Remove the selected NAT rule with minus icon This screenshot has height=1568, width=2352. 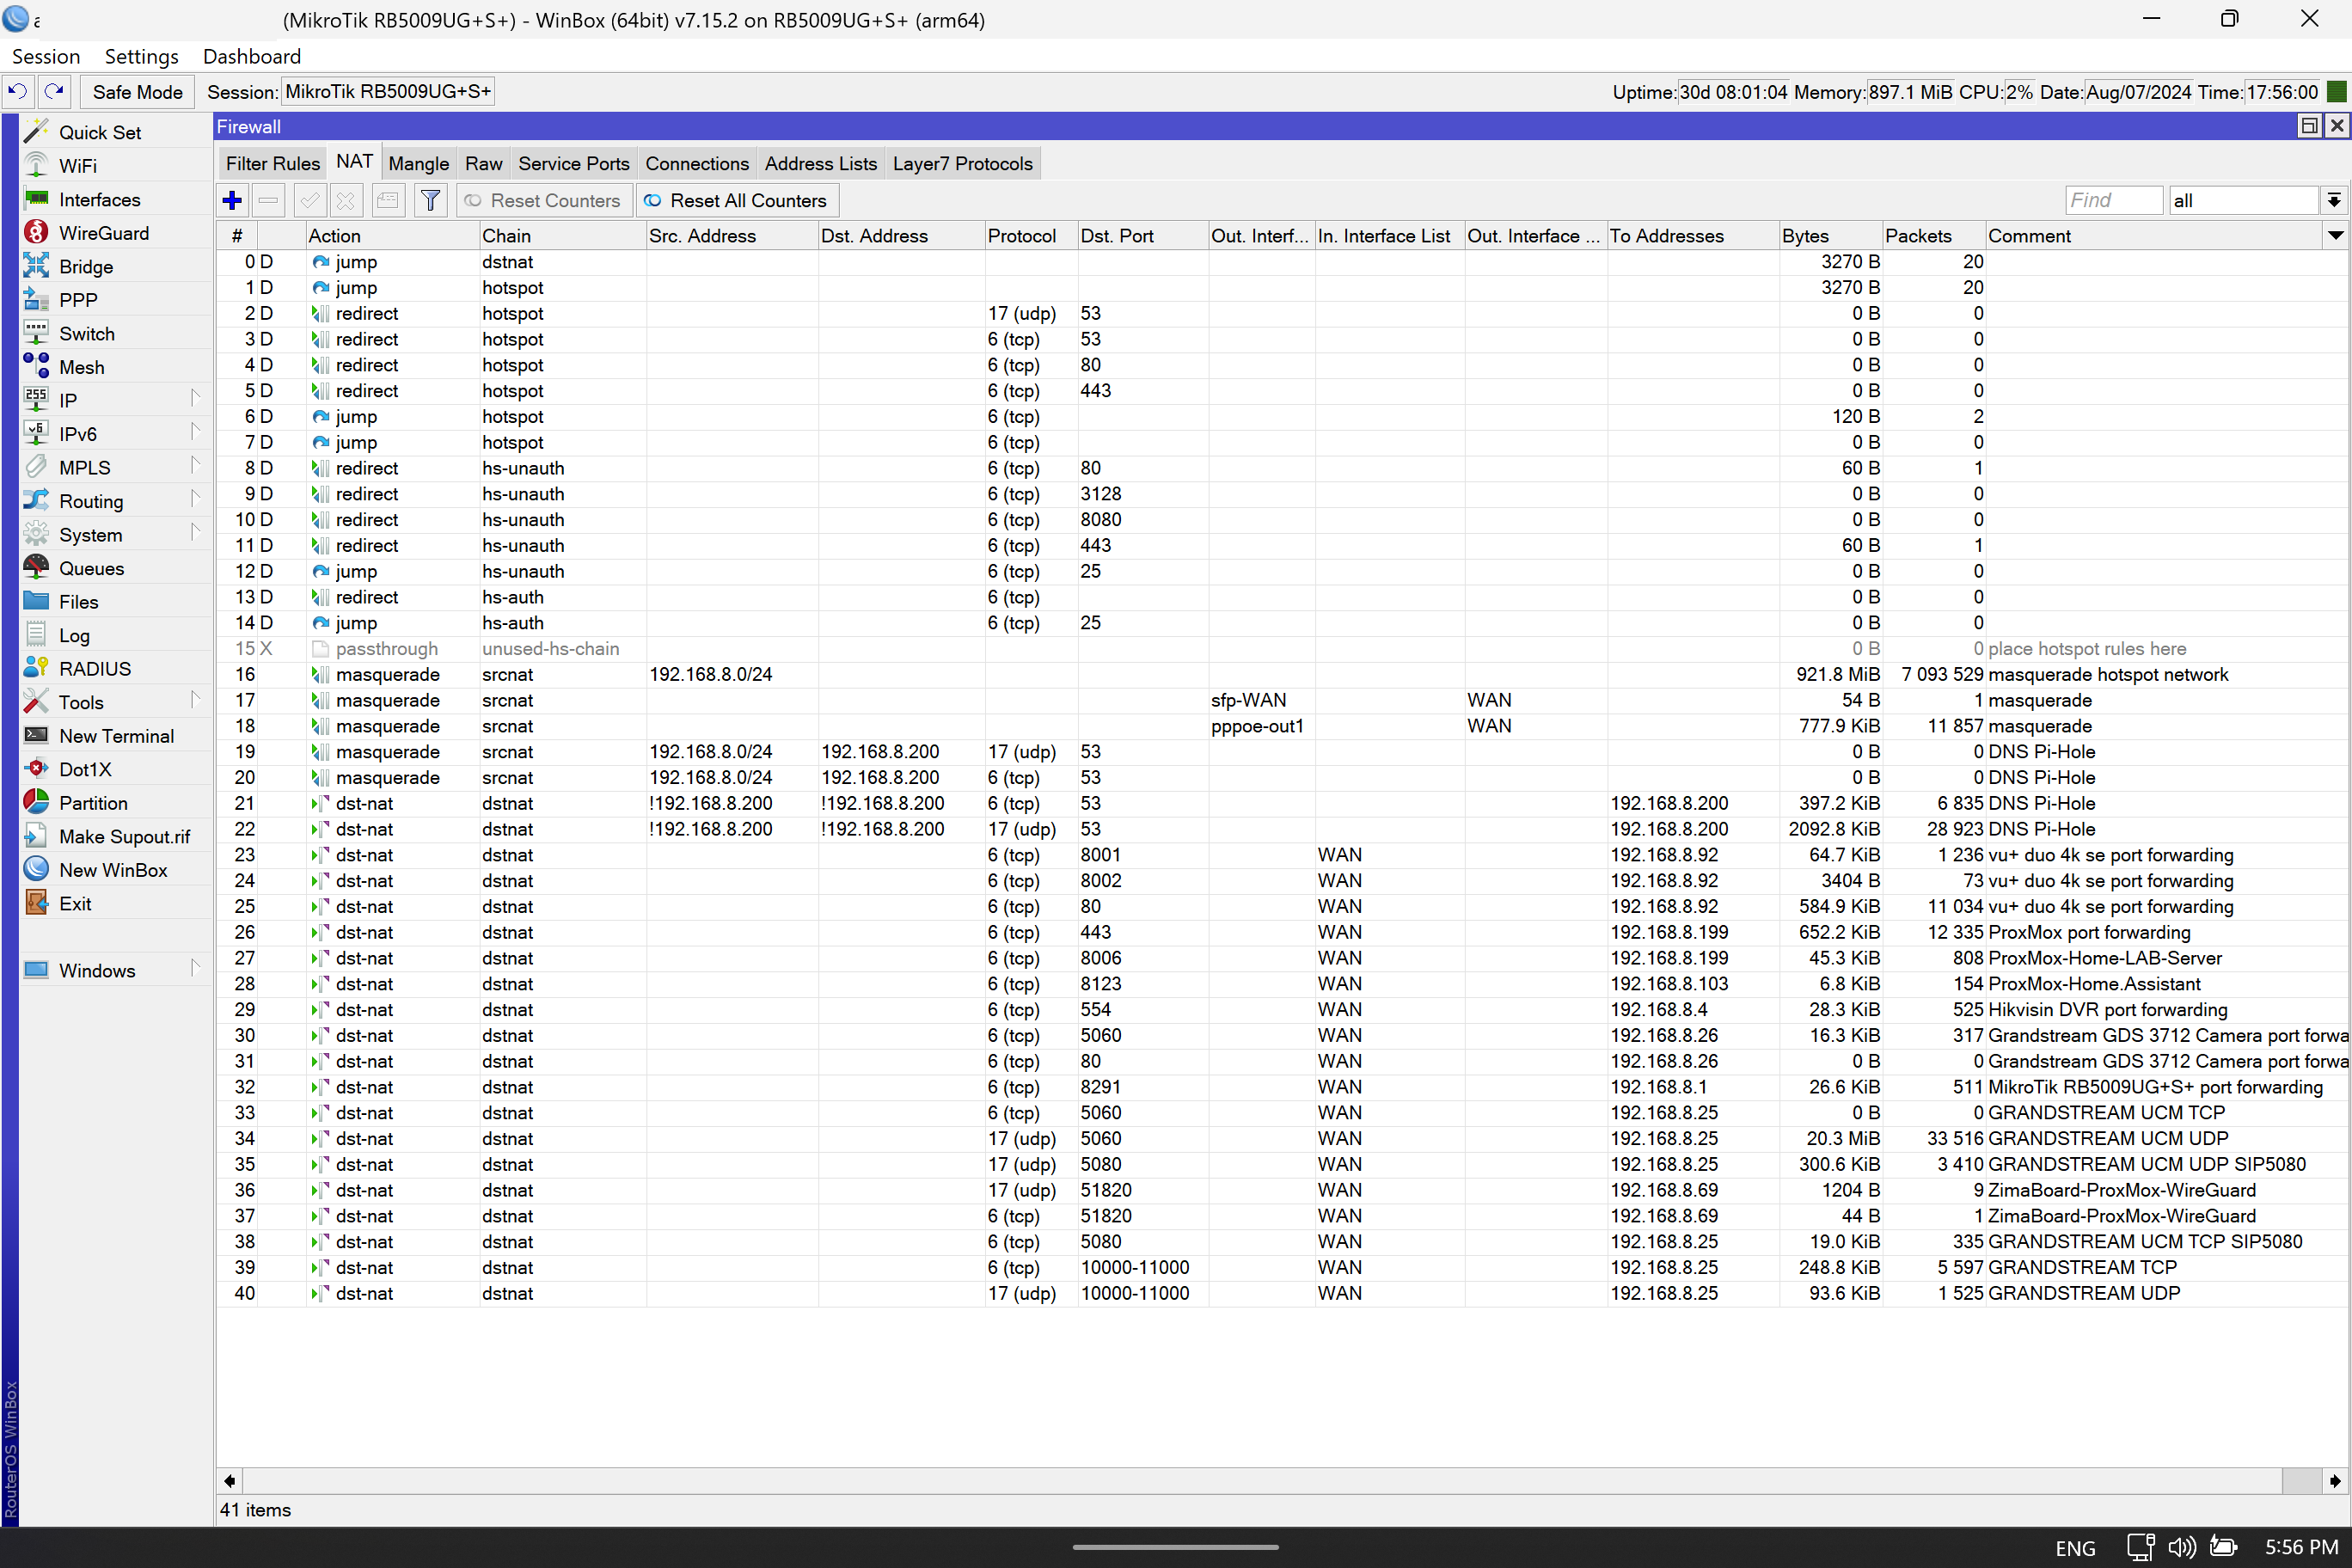click(x=268, y=200)
